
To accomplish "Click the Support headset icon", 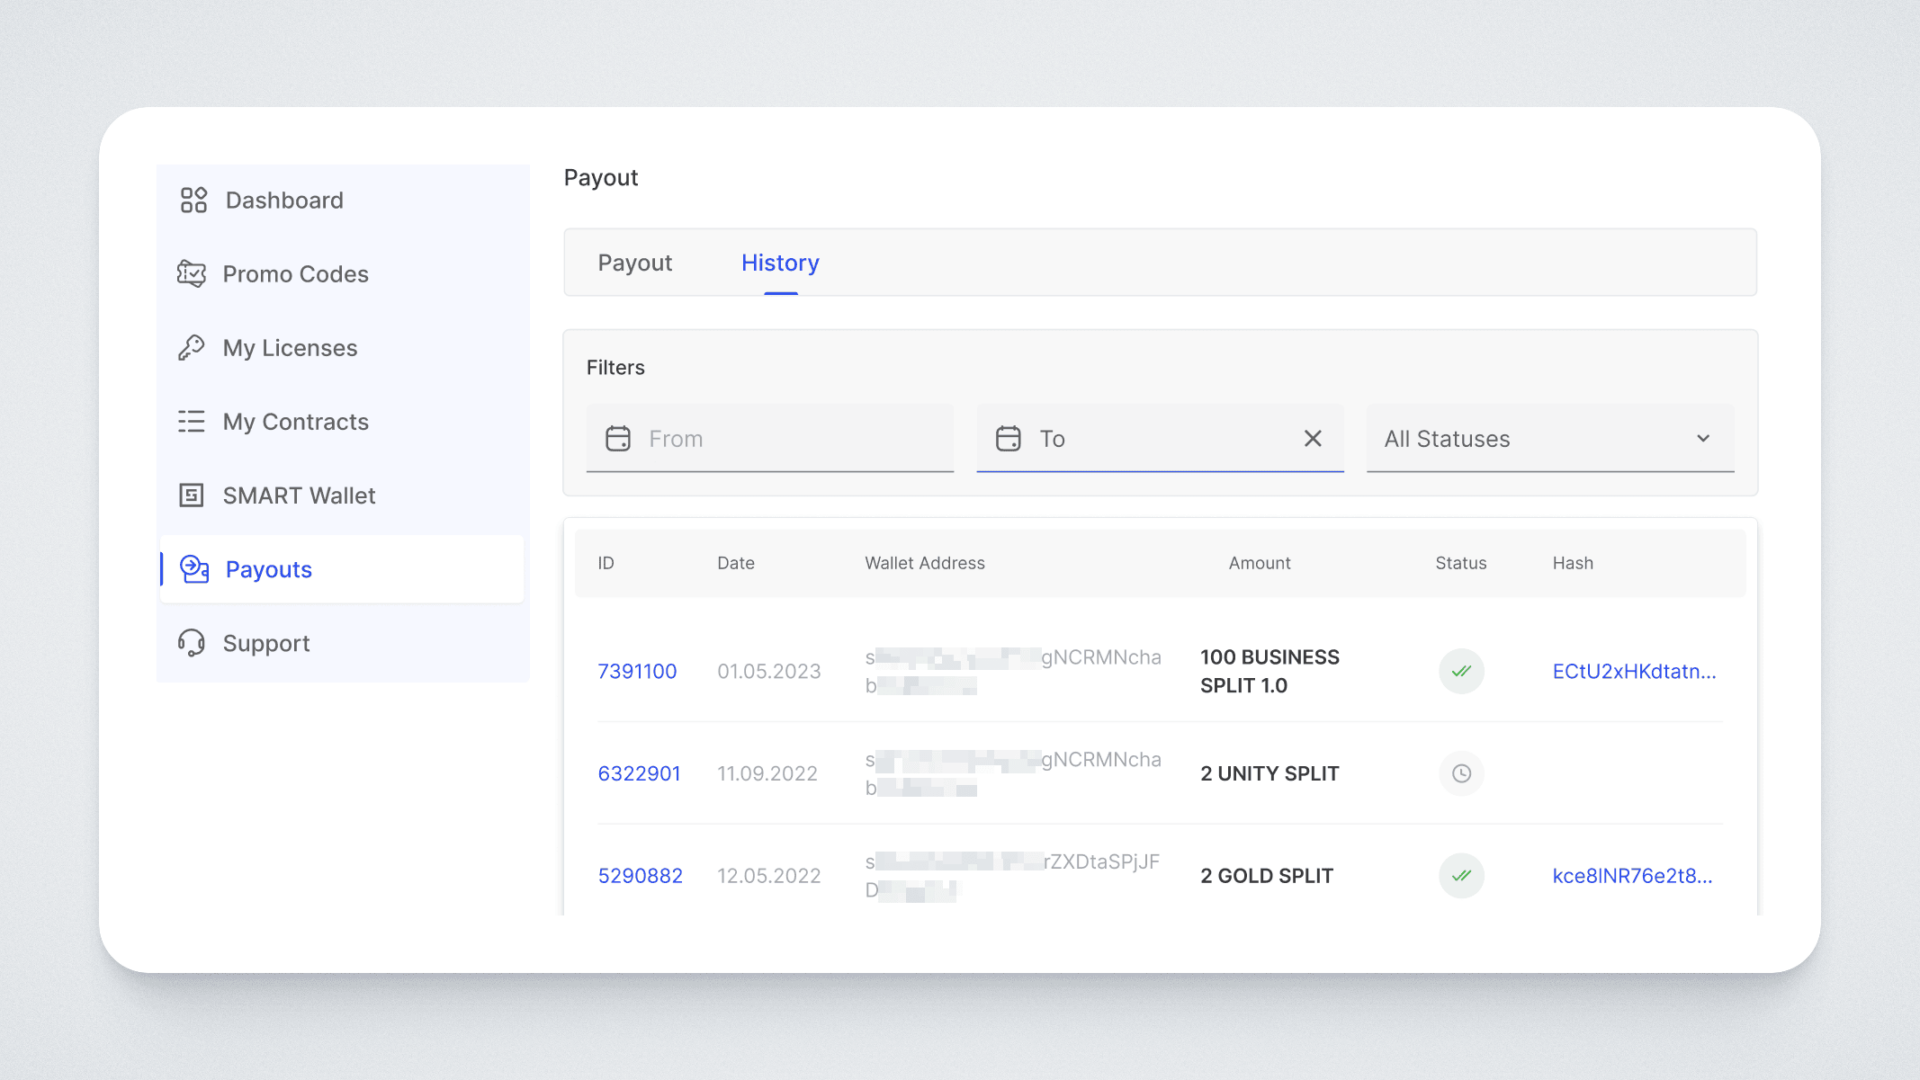I will pyautogui.click(x=191, y=643).
